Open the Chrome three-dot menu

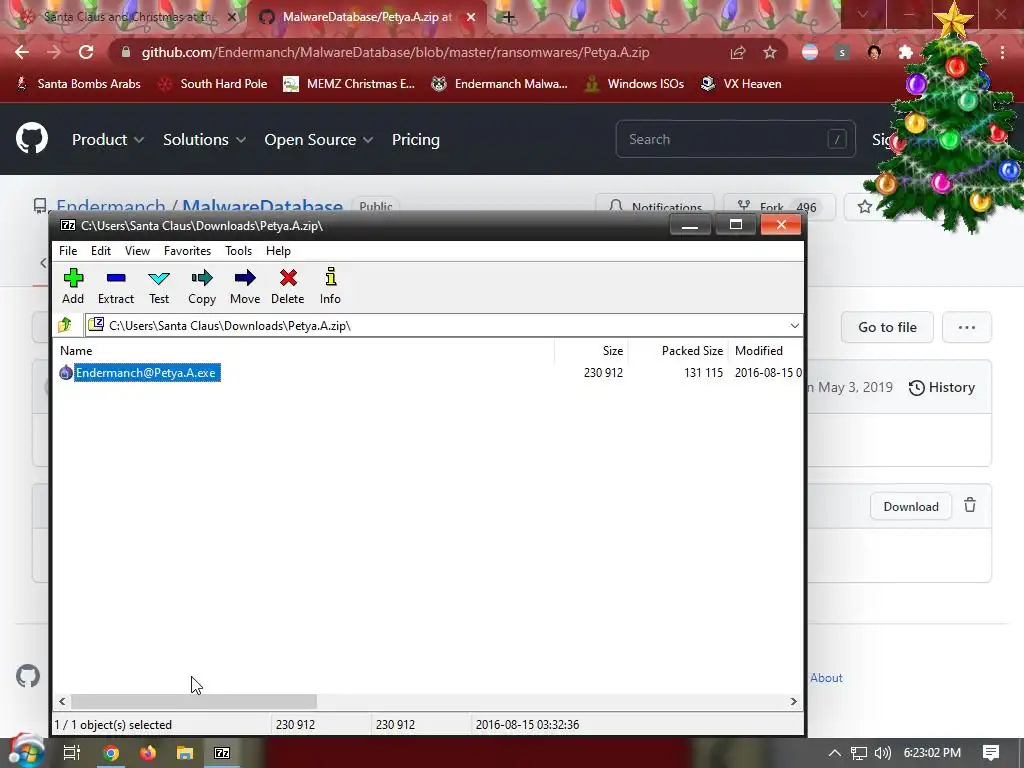pos(1002,52)
